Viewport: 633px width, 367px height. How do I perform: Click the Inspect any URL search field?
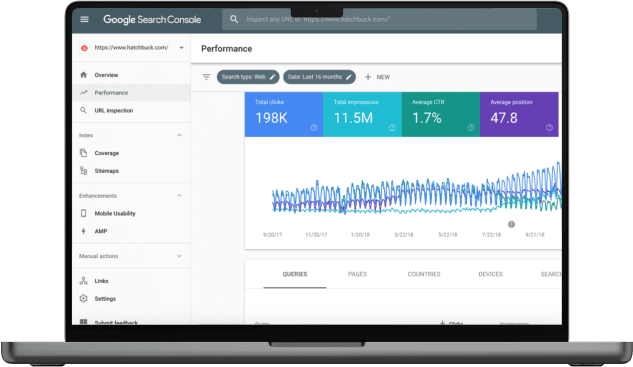point(379,19)
